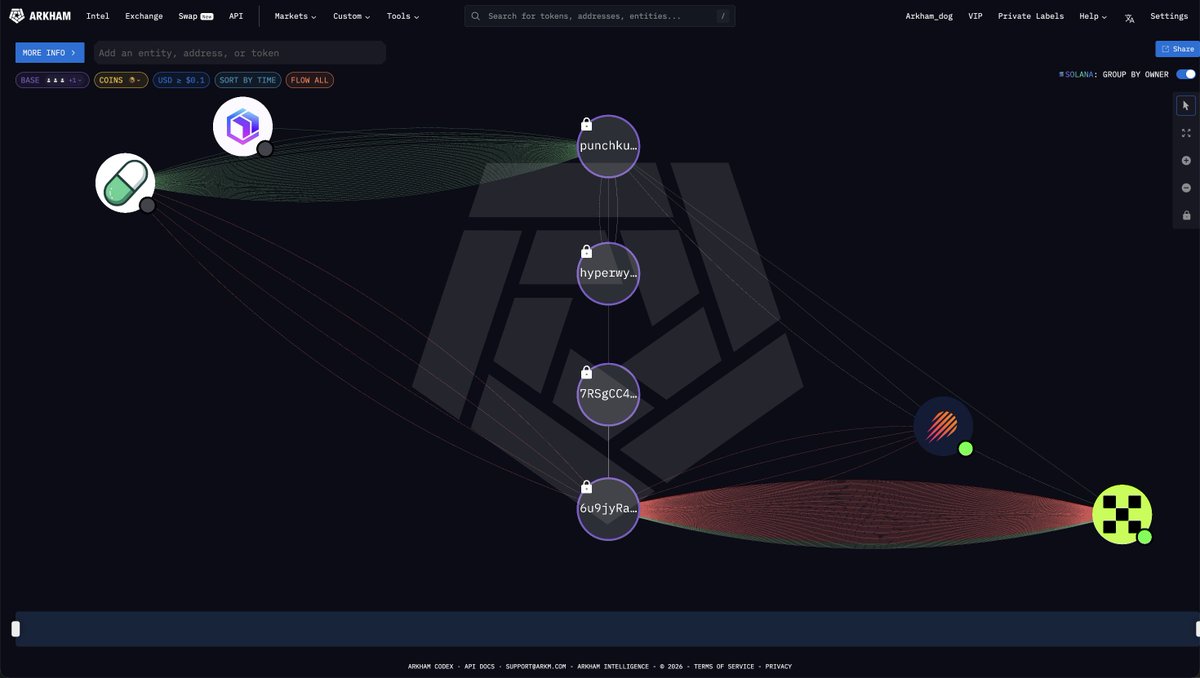Click gray status dot on cube node
This screenshot has height=678, width=1200.
pos(265,149)
